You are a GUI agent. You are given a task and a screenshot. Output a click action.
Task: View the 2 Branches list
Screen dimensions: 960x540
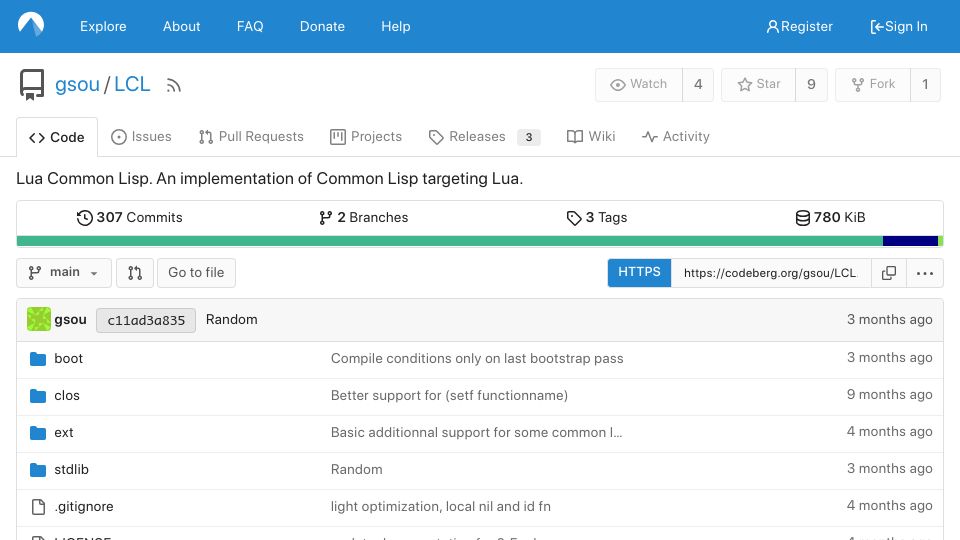point(364,217)
